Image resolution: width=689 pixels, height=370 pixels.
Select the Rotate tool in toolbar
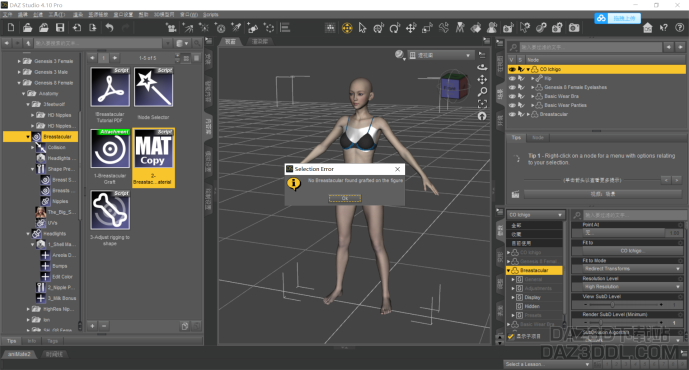[x=394, y=28]
